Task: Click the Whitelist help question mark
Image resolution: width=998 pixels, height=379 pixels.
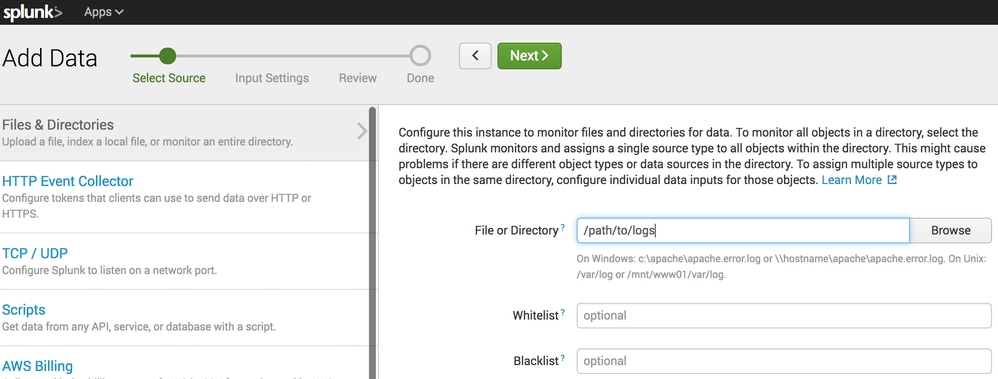Action: [x=563, y=313]
